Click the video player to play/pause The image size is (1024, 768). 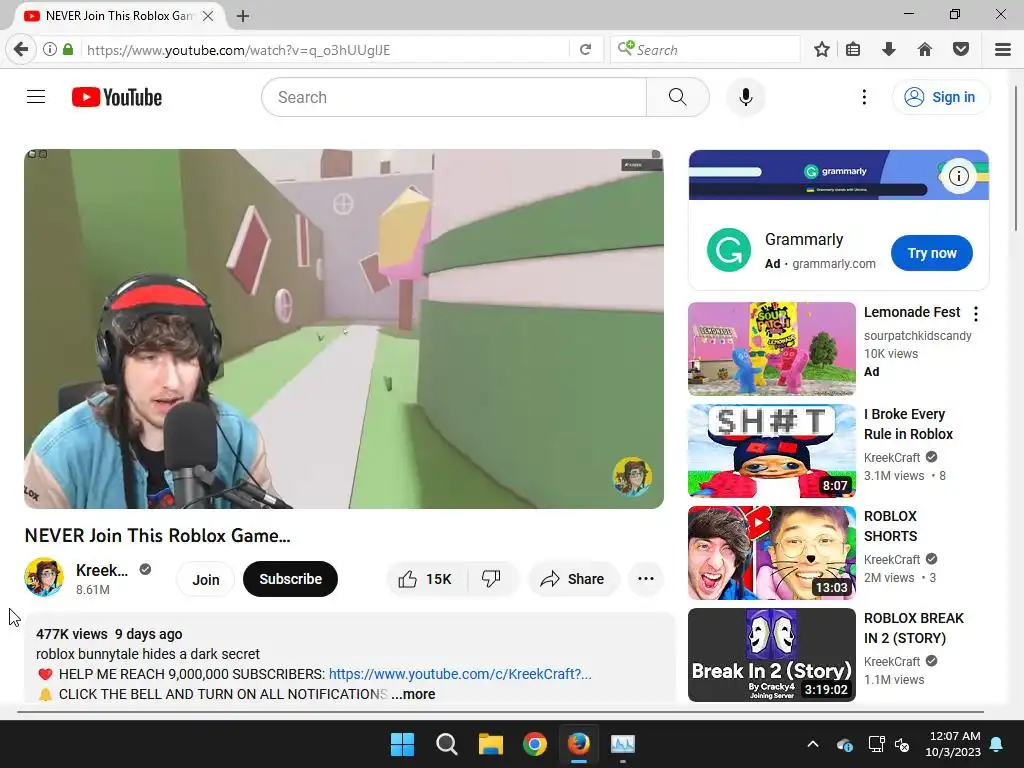[344, 328]
